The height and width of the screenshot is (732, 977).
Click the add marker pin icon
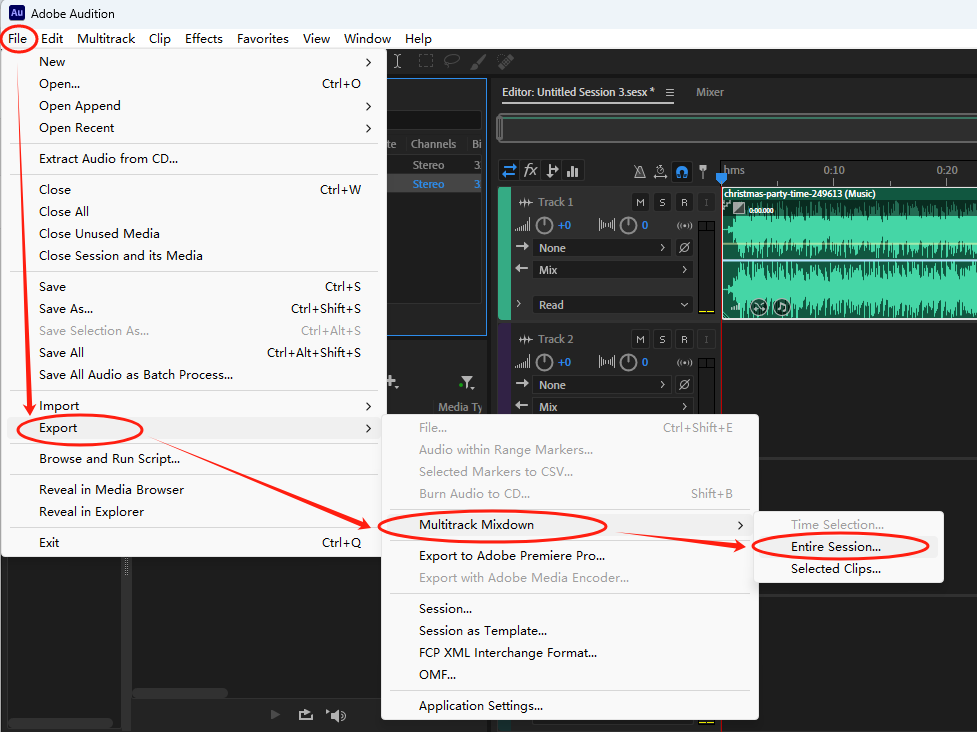[x=703, y=171]
